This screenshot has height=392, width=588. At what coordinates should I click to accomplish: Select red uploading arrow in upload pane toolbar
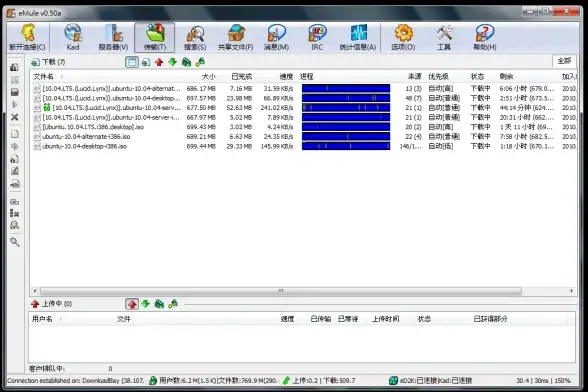pos(132,304)
